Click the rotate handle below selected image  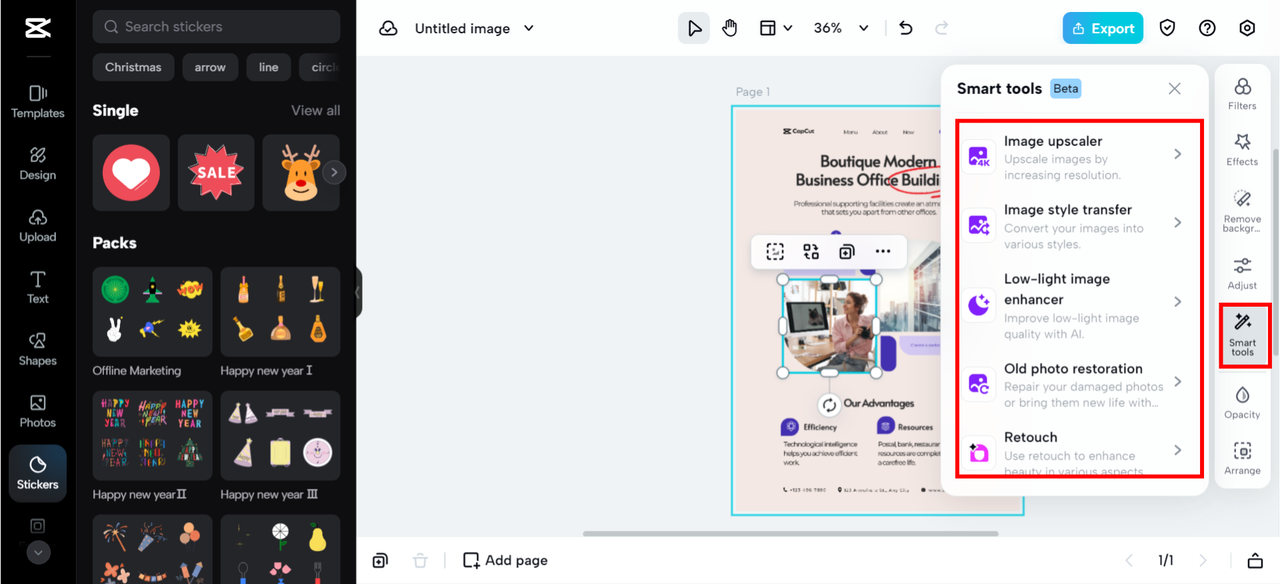(x=829, y=405)
